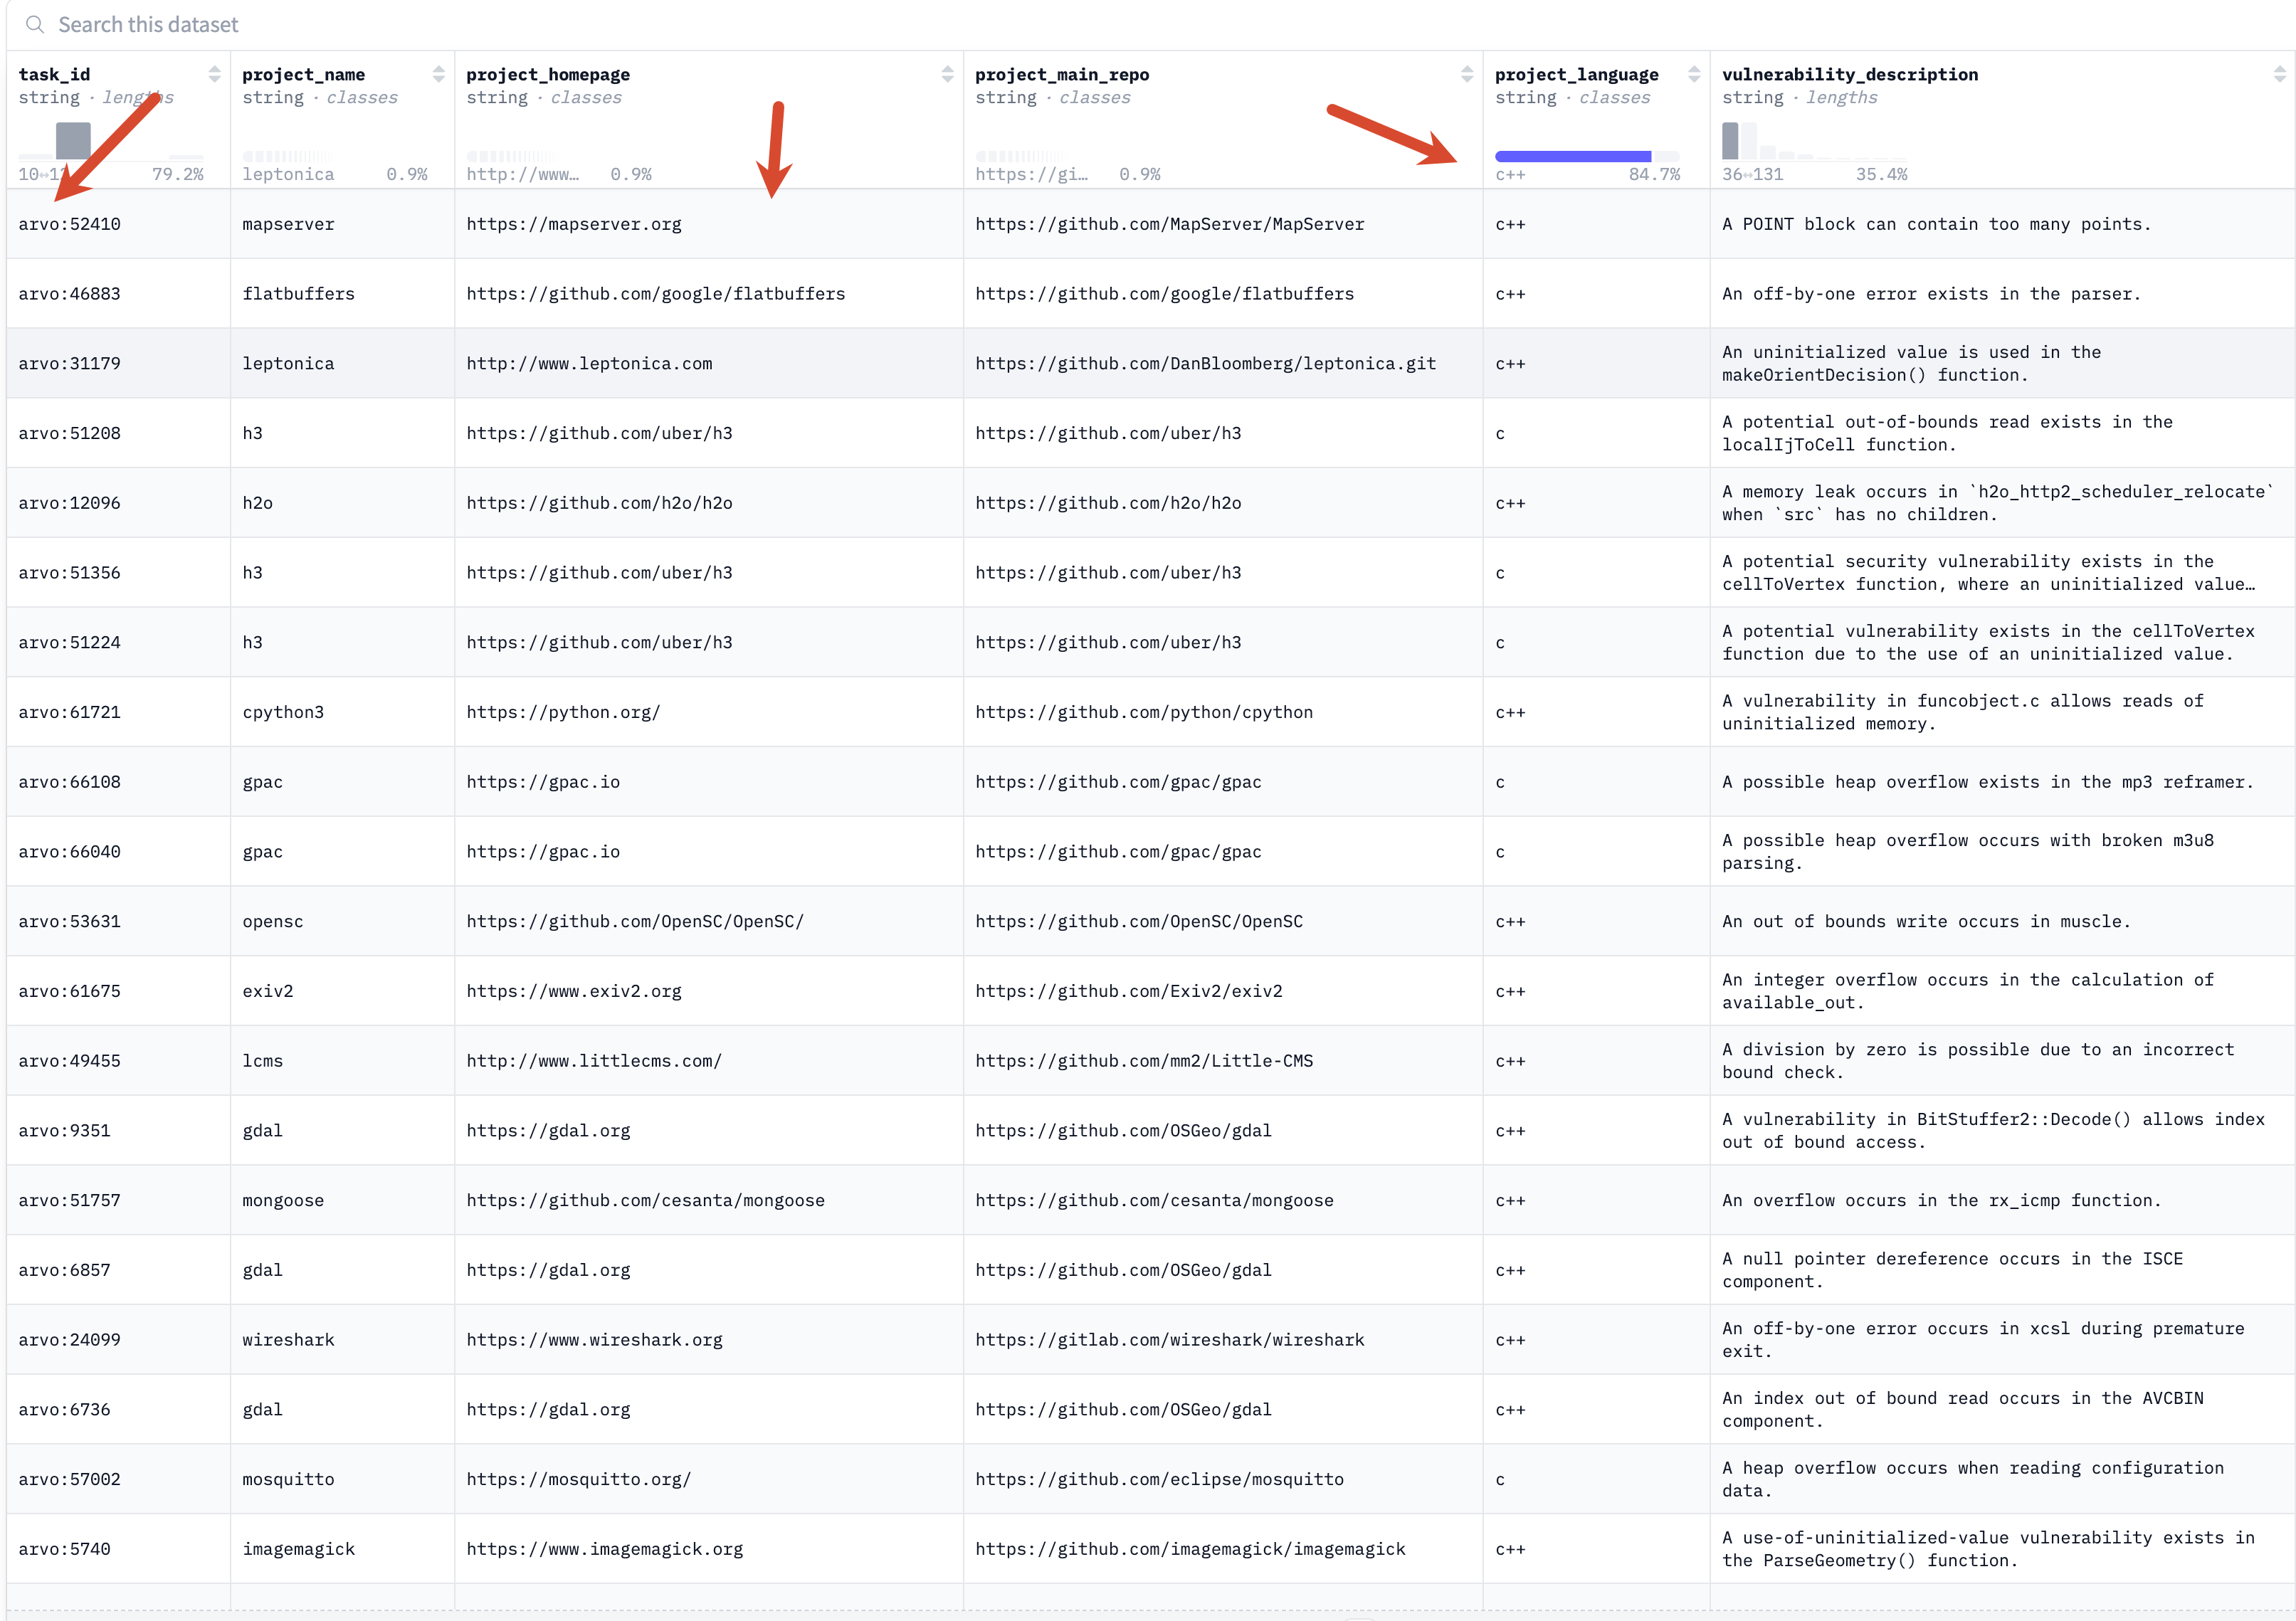This screenshot has height=1621, width=2296.
Task: Click the blue c++ 84.7% language bar
Action: [x=1572, y=156]
